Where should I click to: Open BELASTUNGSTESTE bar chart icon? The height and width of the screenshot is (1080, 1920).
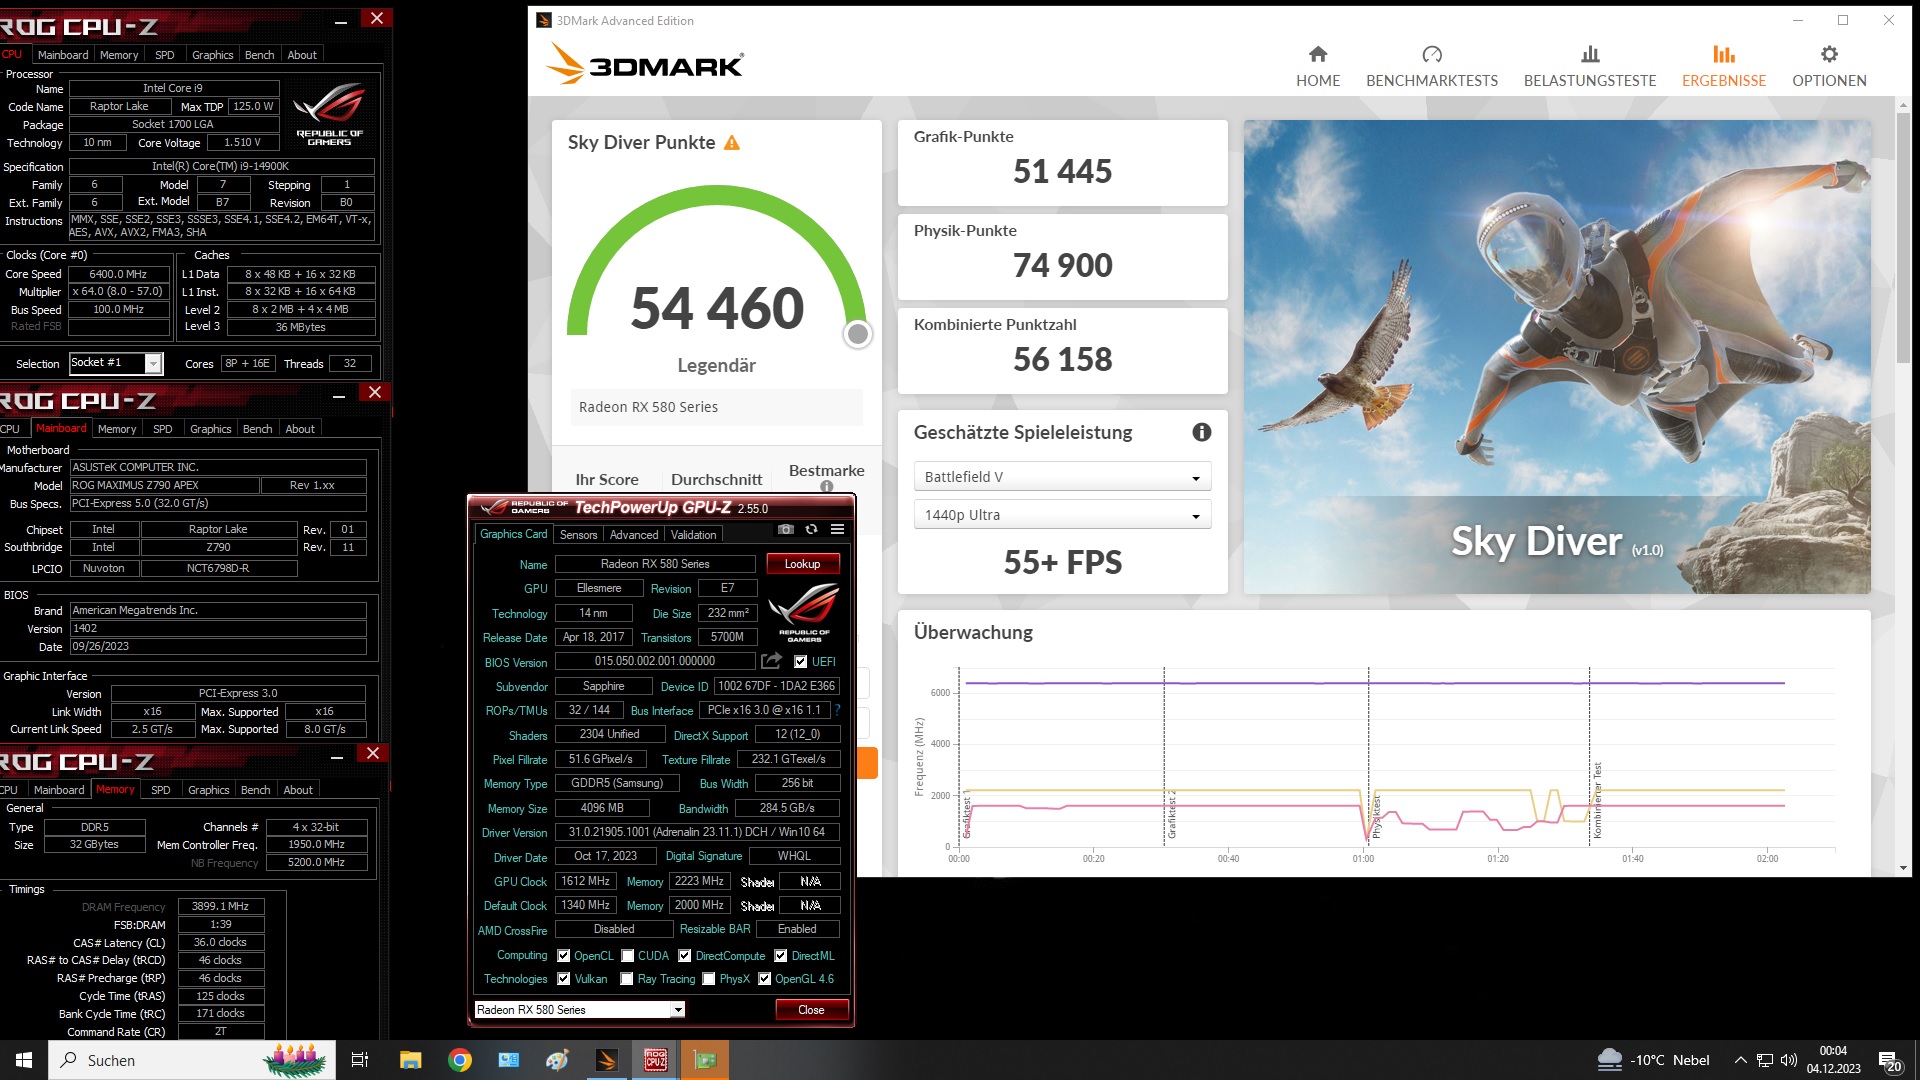(1590, 54)
